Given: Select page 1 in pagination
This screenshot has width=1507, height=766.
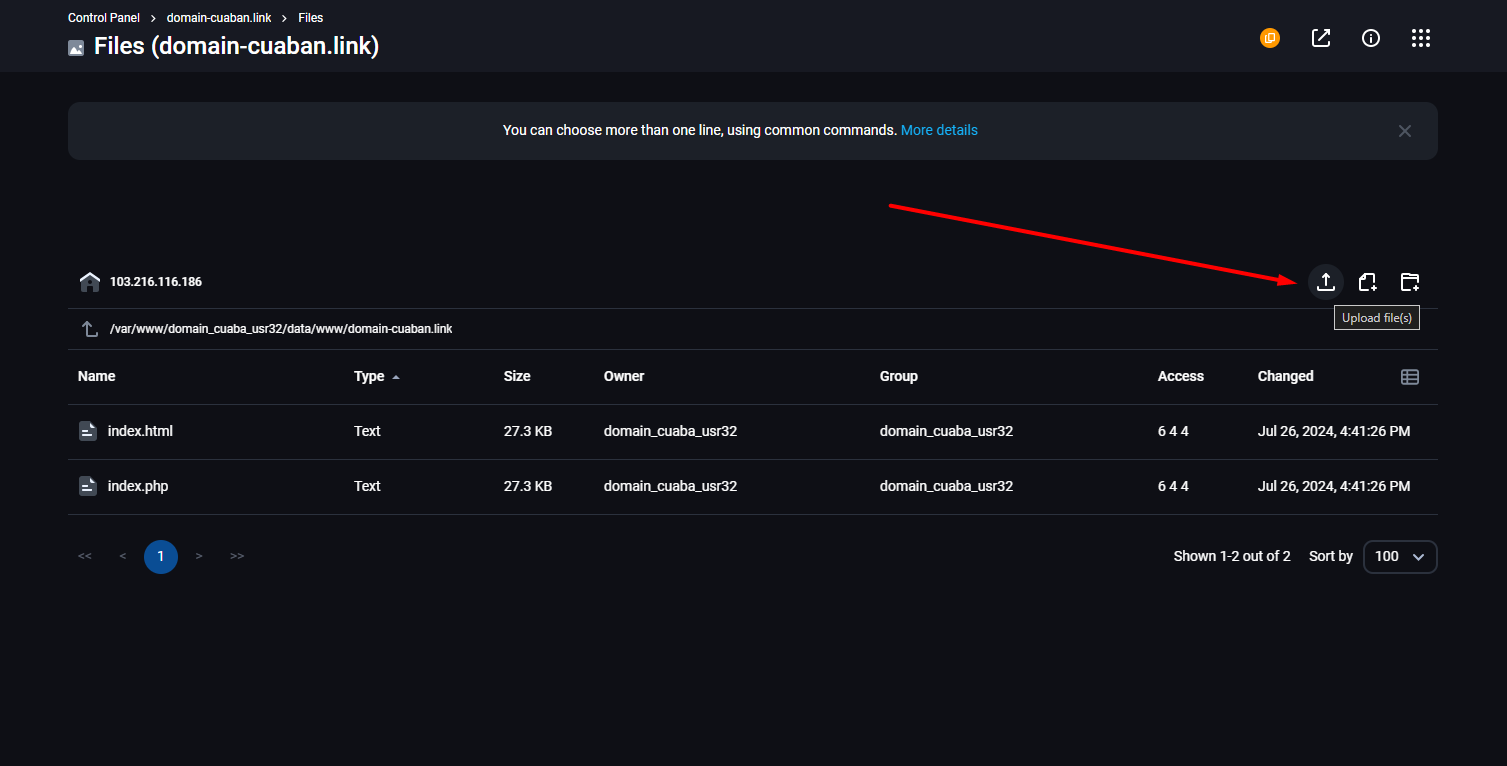Looking at the screenshot, I should point(161,556).
